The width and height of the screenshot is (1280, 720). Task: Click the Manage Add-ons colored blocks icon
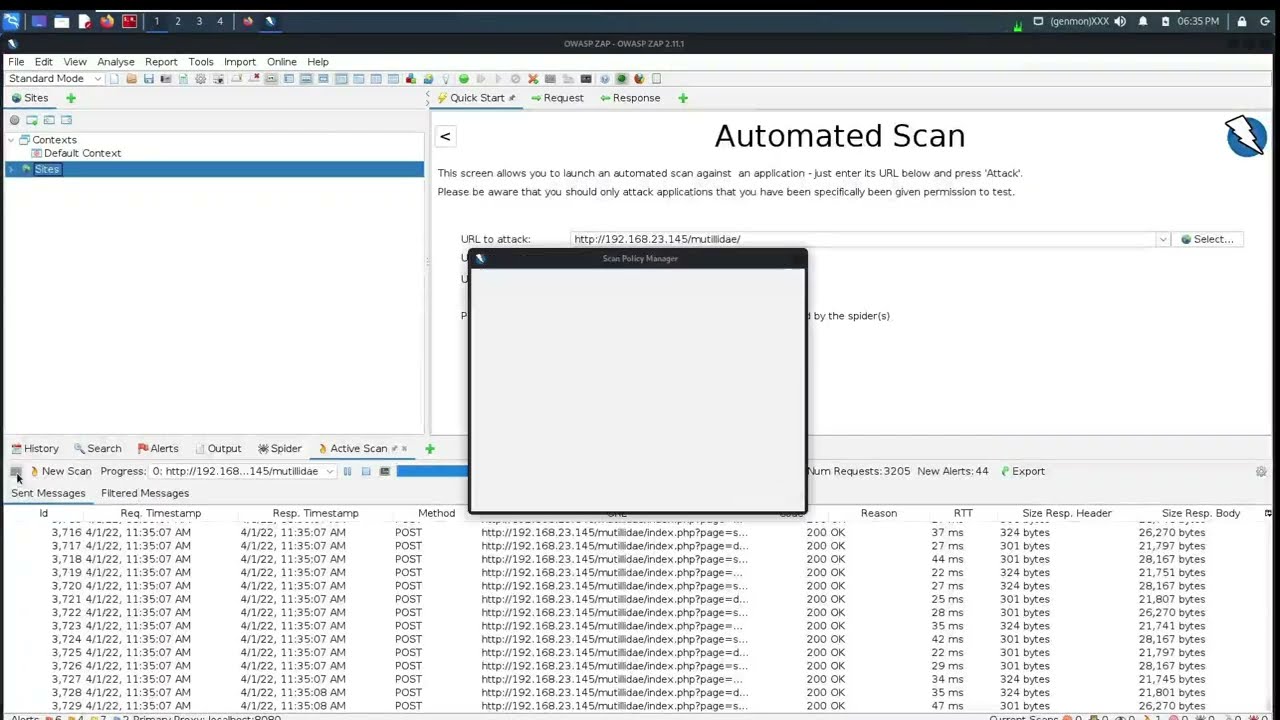pyautogui.click(x=410, y=79)
